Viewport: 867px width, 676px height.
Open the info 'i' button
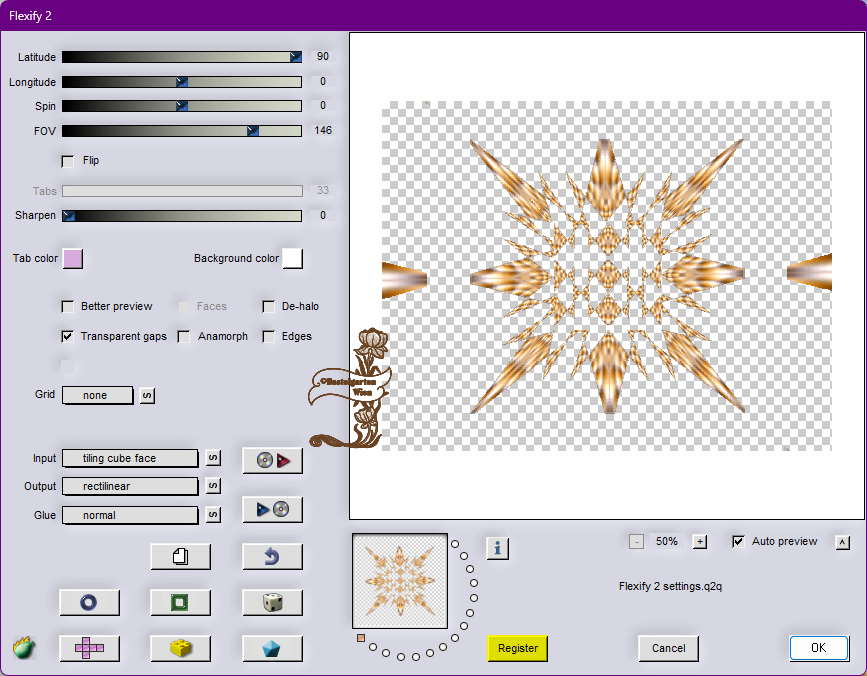point(498,547)
